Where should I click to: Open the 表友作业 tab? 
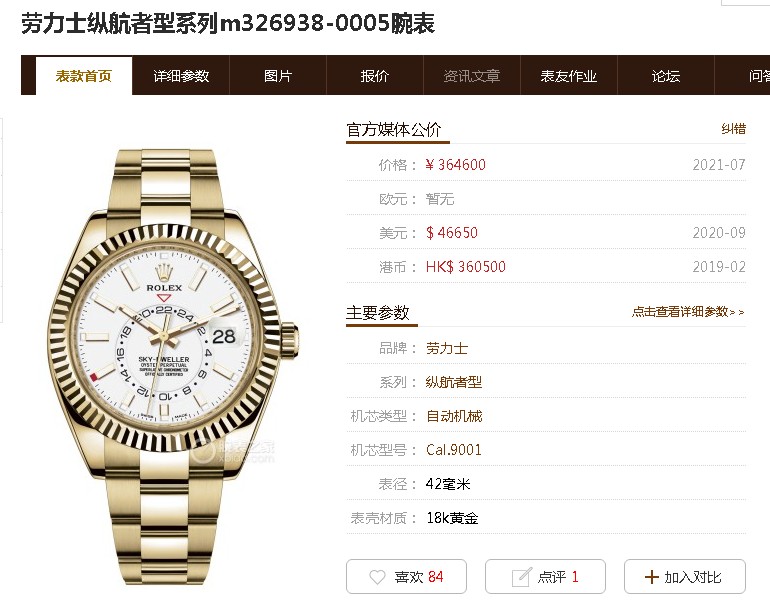[569, 76]
